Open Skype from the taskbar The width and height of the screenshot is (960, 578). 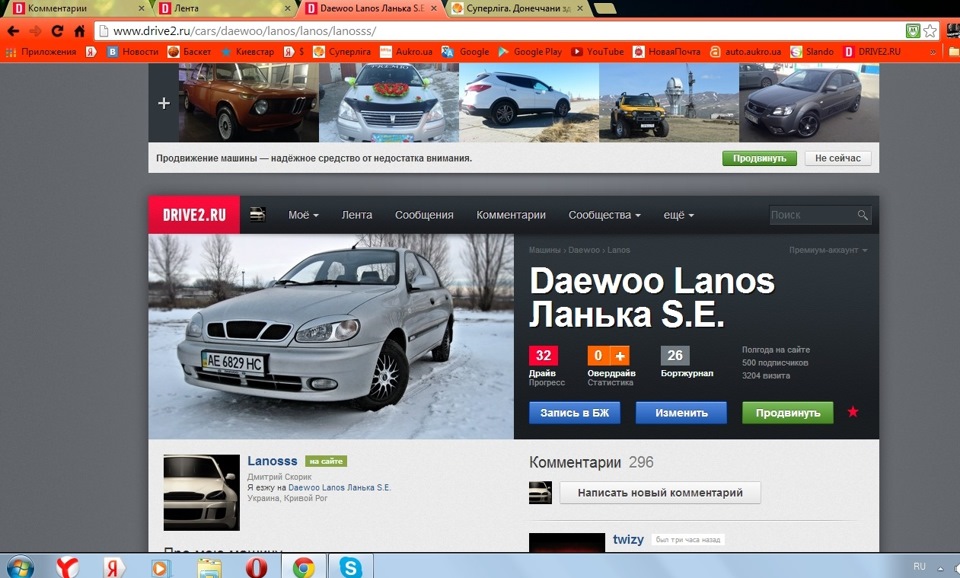350,567
